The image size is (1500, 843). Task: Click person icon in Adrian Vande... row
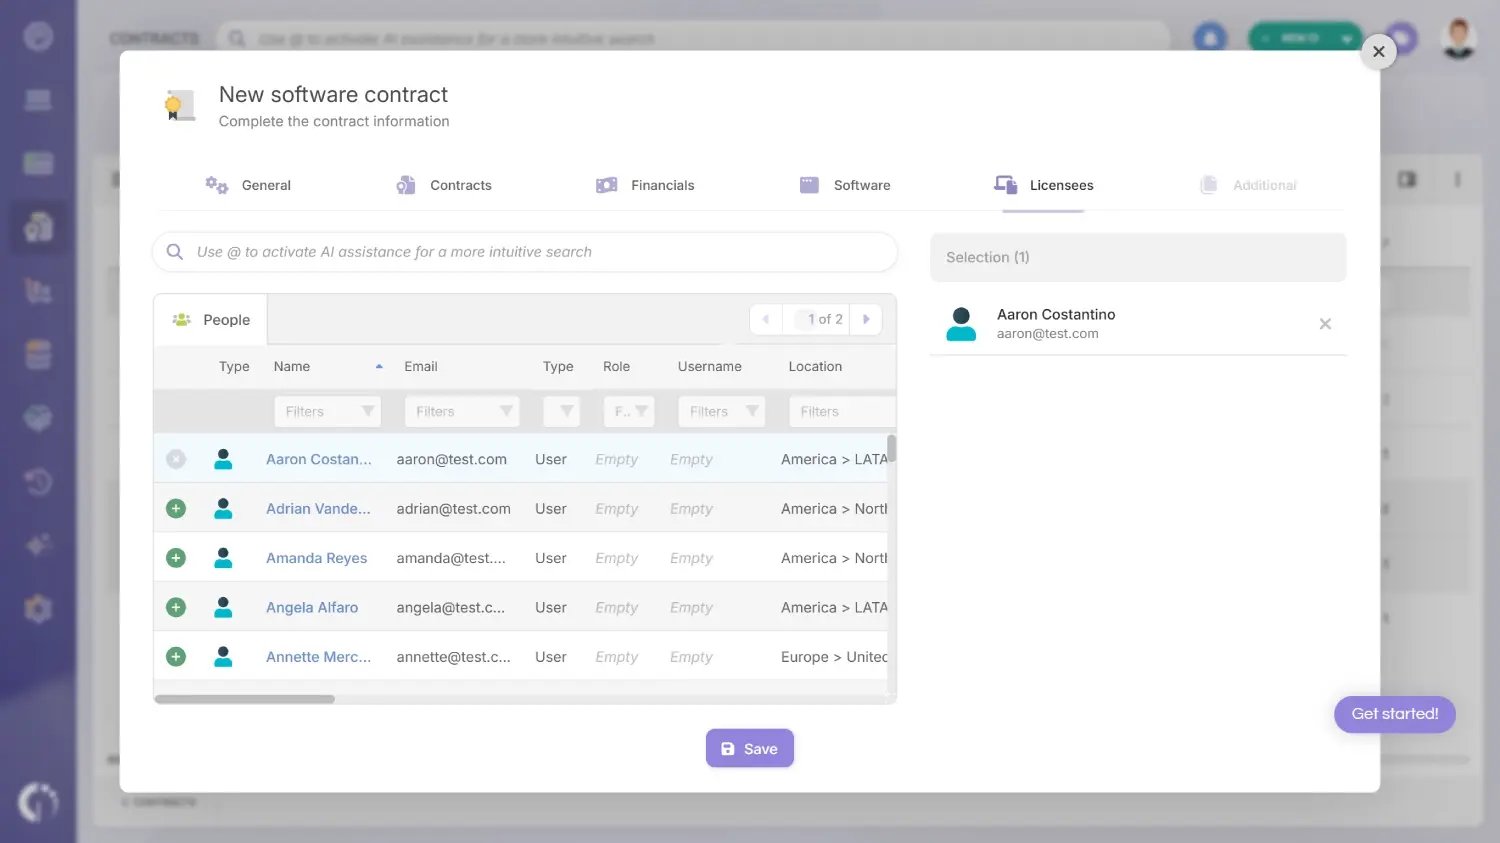point(223,508)
